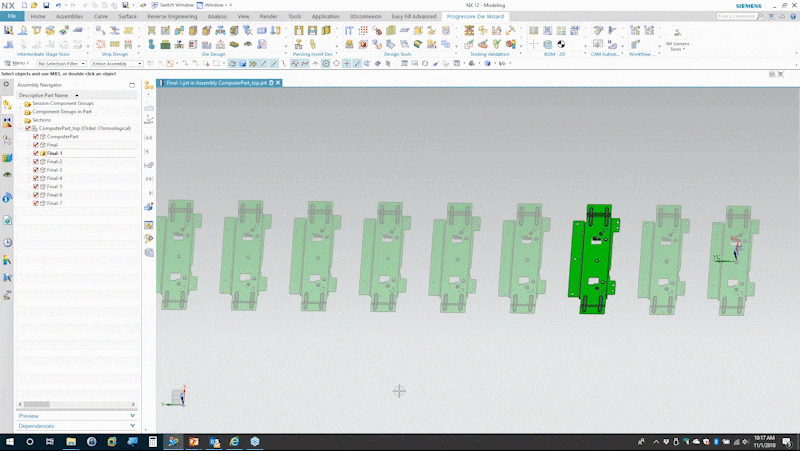The image size is (800, 451).
Task: Open the Constraint Navigator tab in resource bar
Action: 7,122
